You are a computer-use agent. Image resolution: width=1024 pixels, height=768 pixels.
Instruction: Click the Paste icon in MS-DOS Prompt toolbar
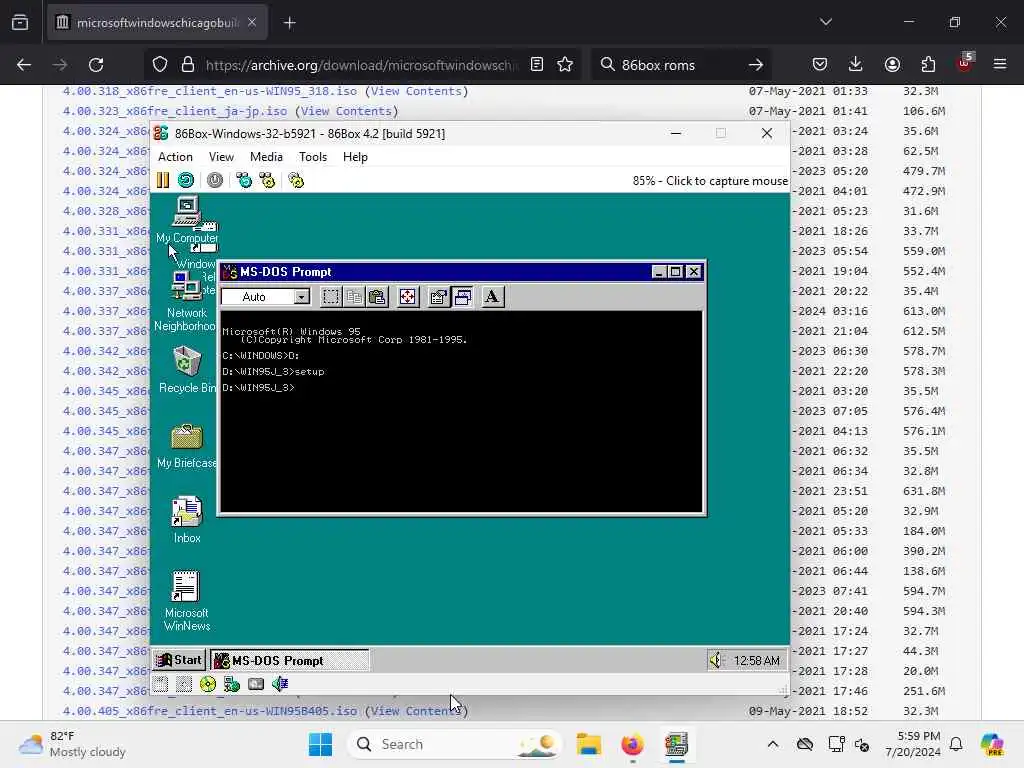tap(377, 297)
